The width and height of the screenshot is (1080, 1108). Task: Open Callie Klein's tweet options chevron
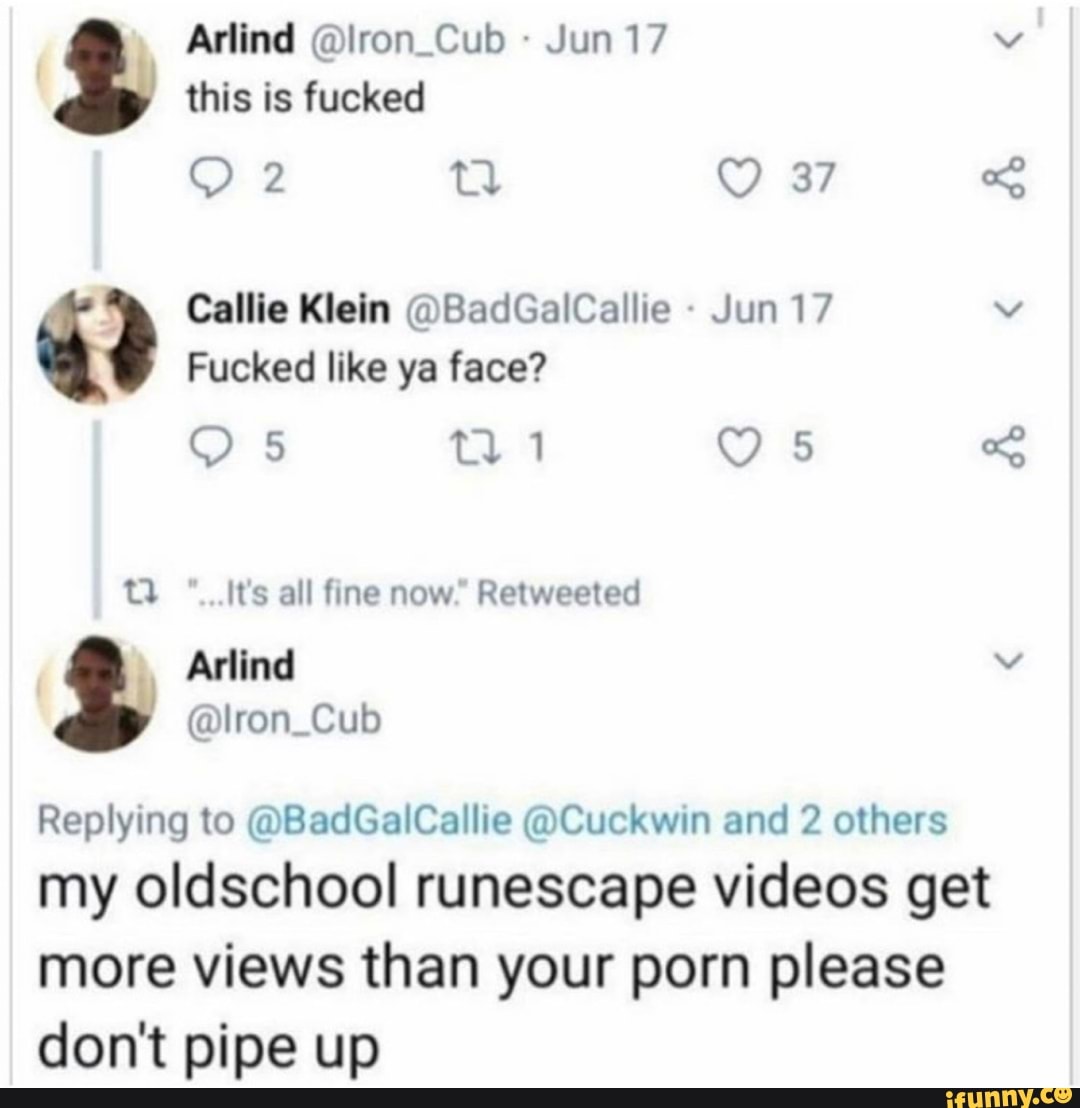pyautogui.click(x=1010, y=308)
